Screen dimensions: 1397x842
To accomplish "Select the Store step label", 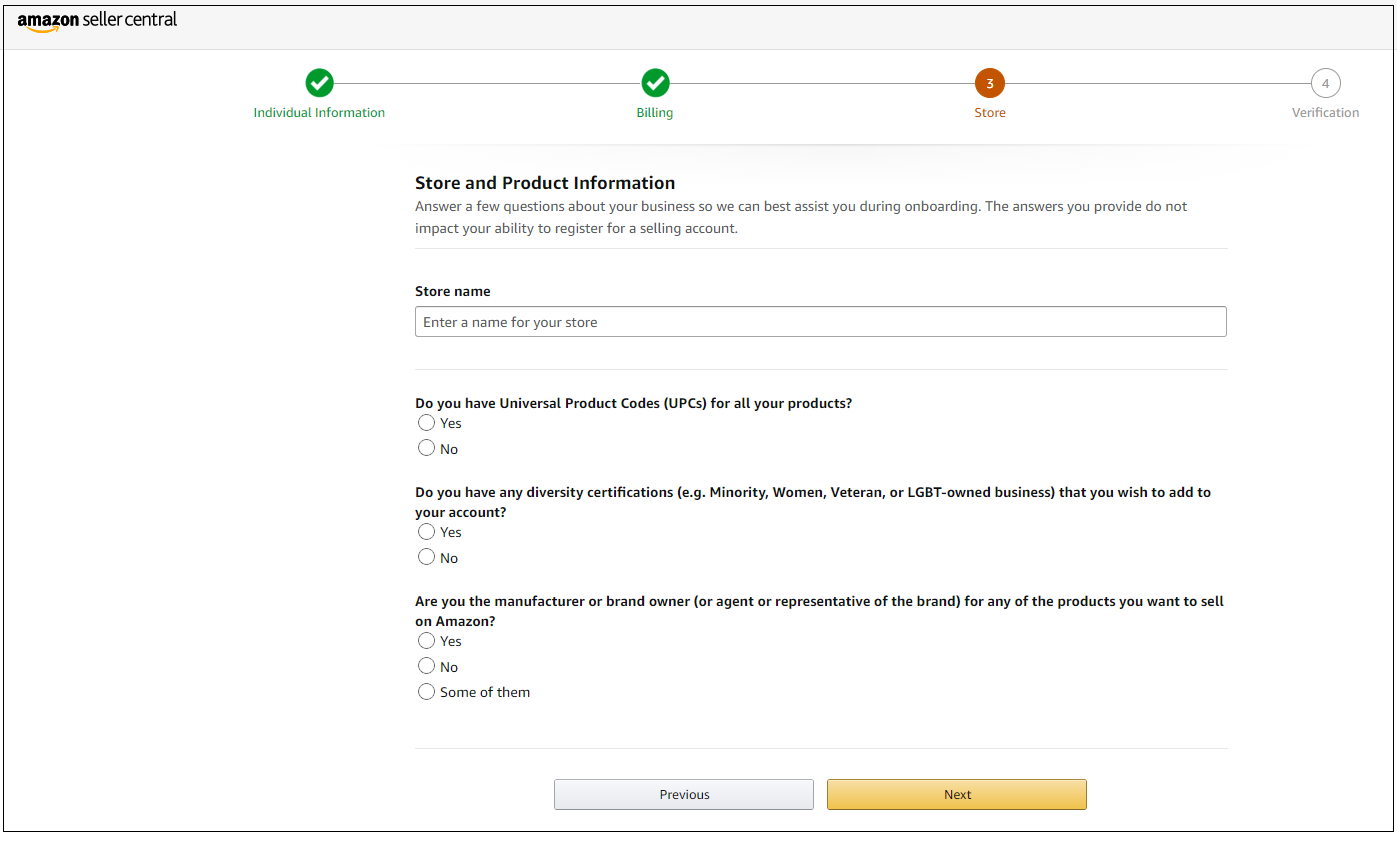I will pos(990,113).
